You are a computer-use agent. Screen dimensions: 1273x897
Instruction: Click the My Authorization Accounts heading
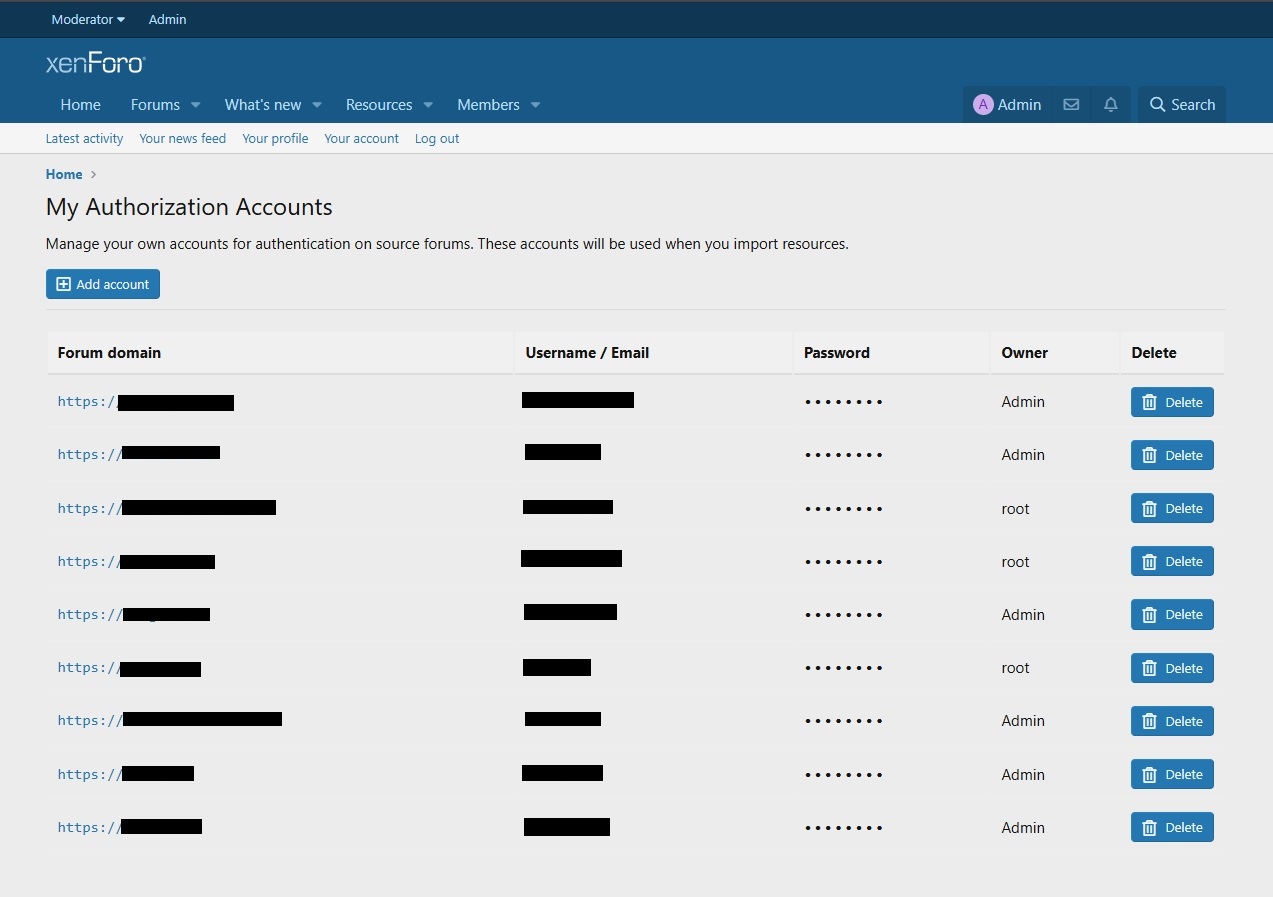(189, 207)
